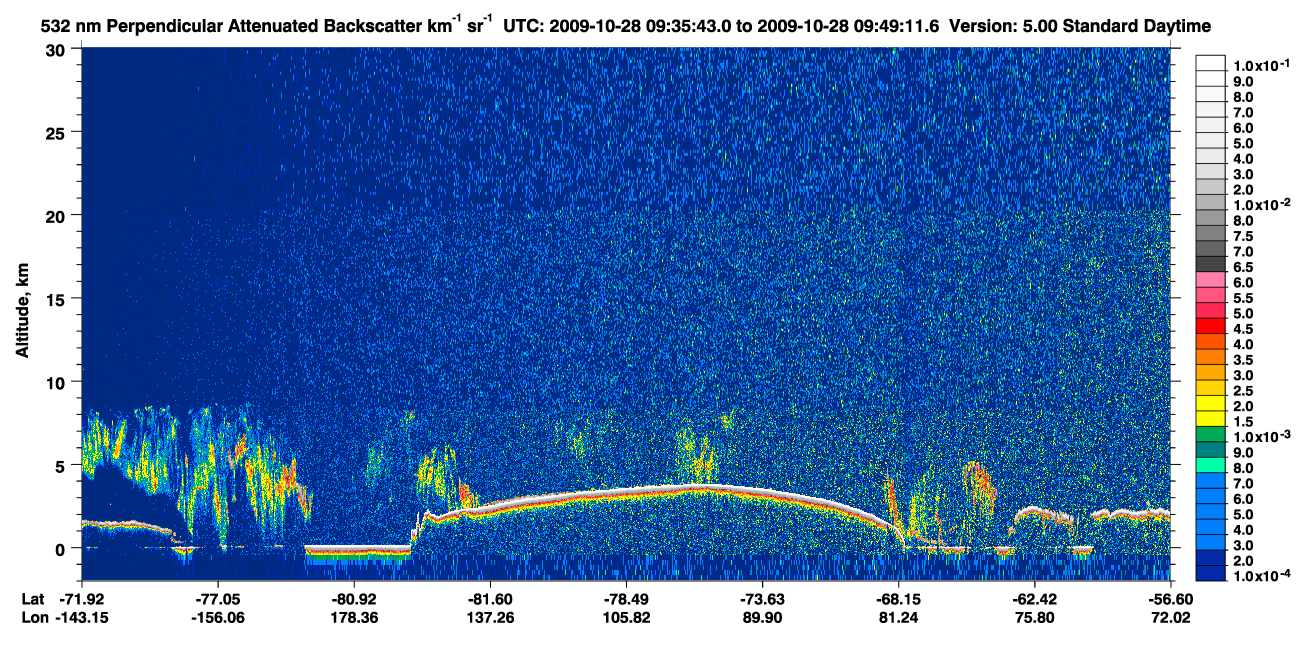Click longitude value -156.06
This screenshot has width=1300, height=667.
217,618
